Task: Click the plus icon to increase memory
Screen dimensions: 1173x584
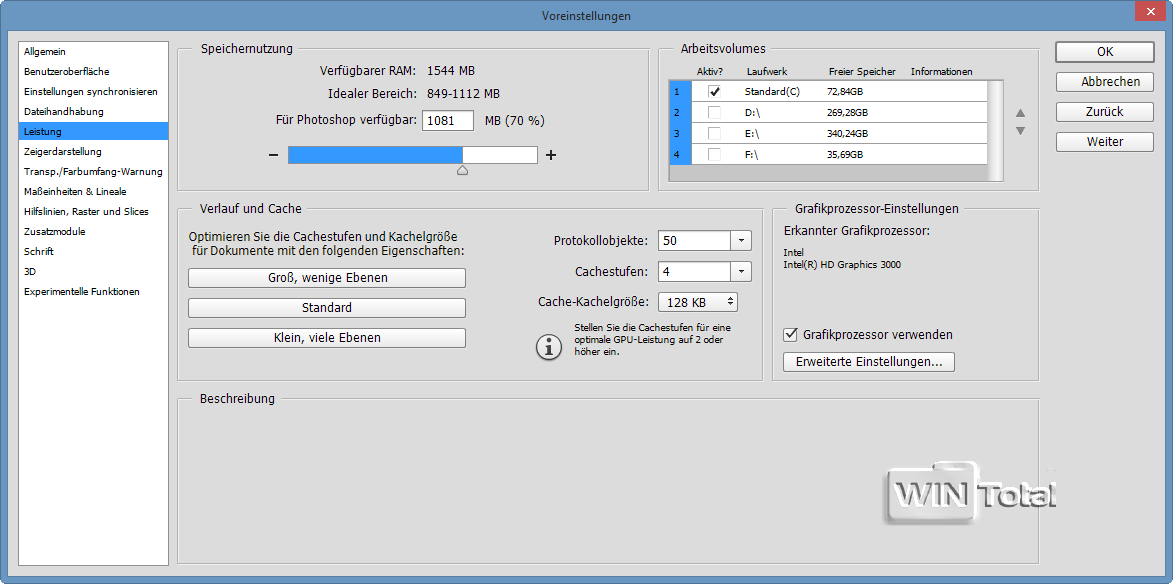Action: click(550, 155)
